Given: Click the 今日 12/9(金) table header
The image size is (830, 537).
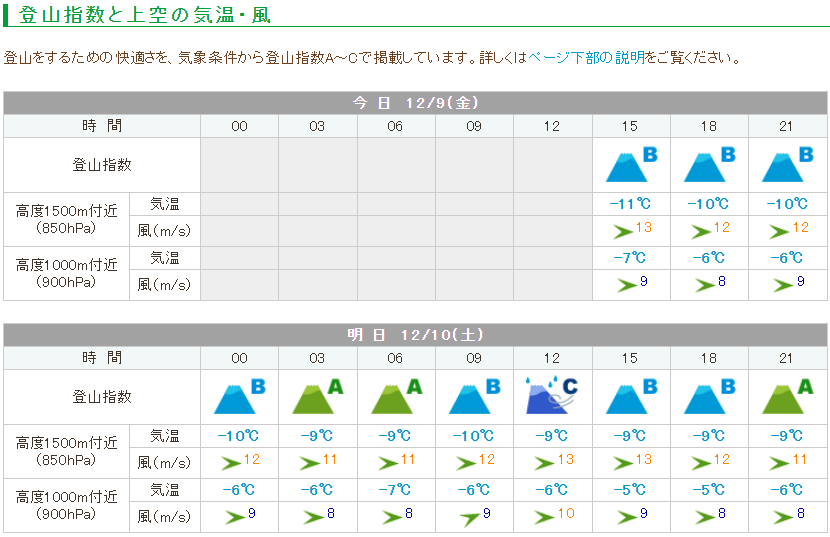Looking at the screenshot, I should [415, 103].
